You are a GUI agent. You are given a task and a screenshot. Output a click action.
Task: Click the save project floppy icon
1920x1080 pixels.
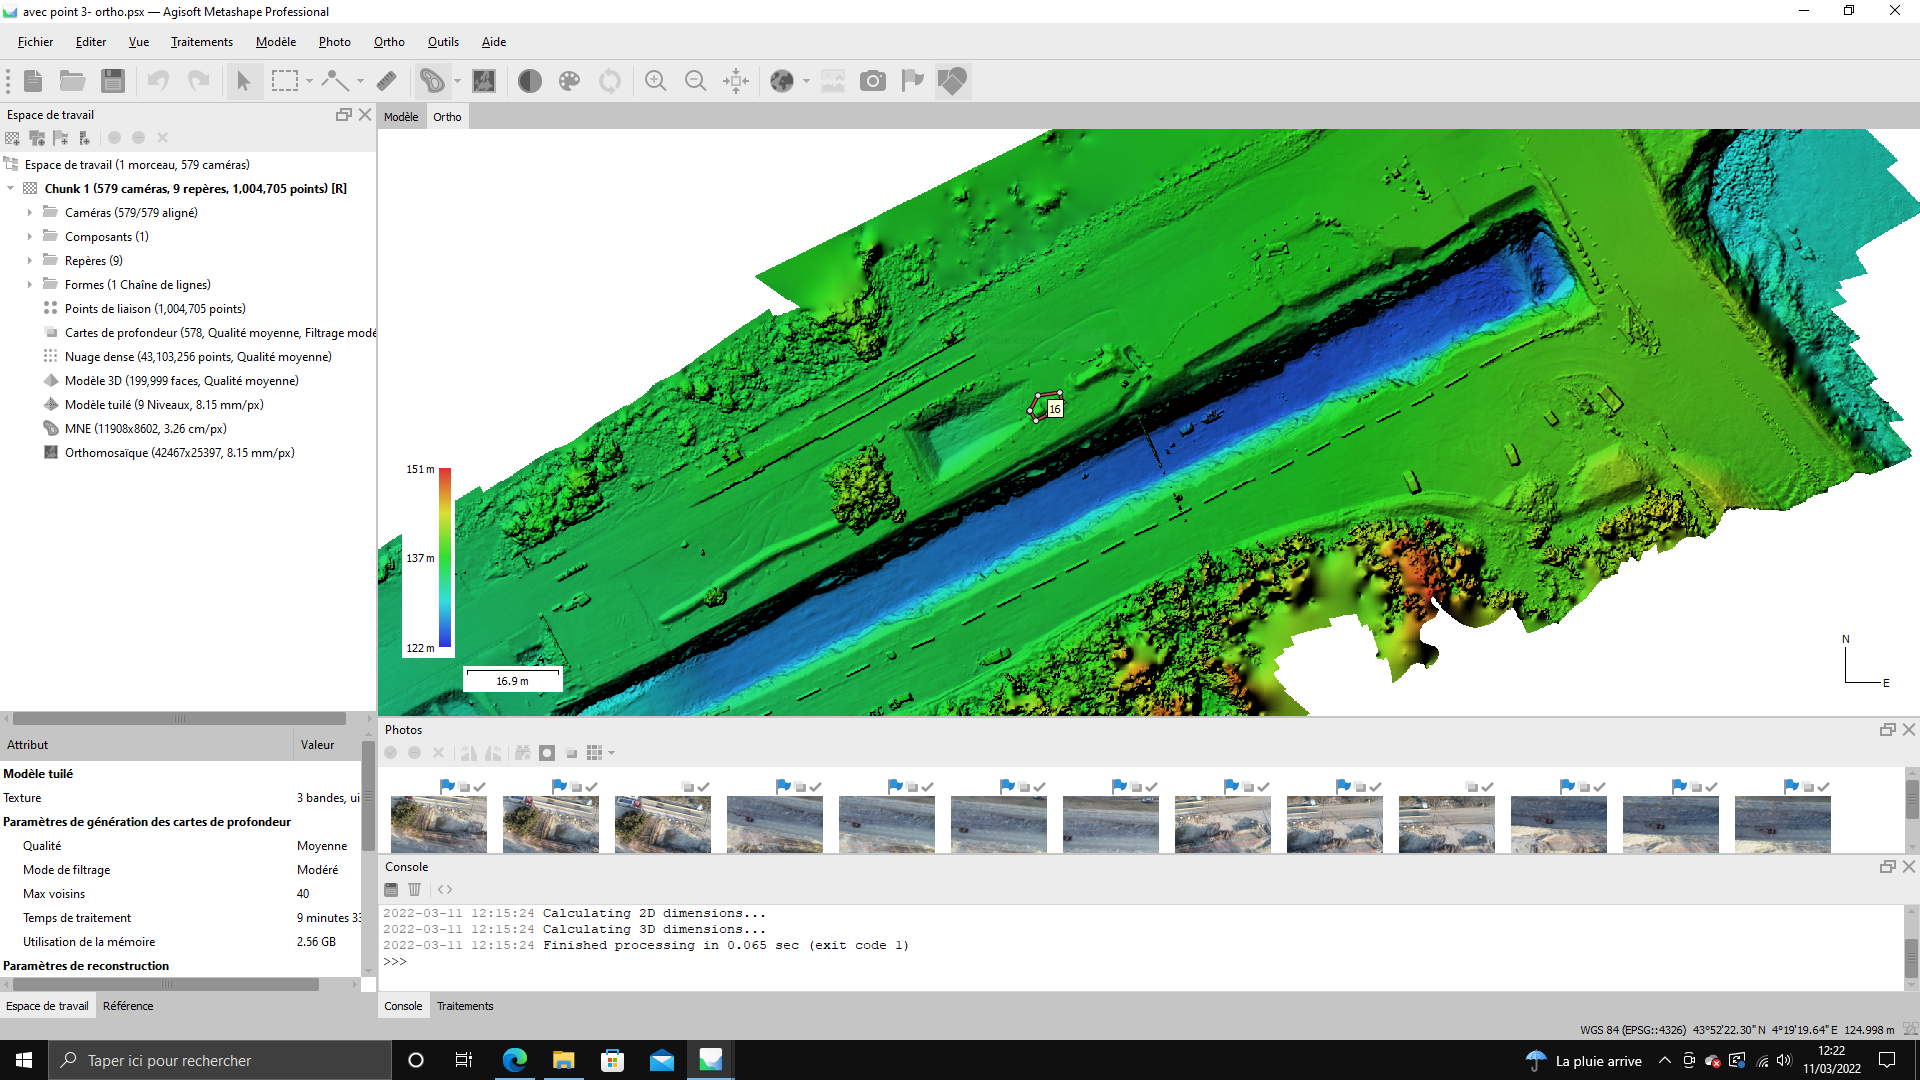(113, 81)
